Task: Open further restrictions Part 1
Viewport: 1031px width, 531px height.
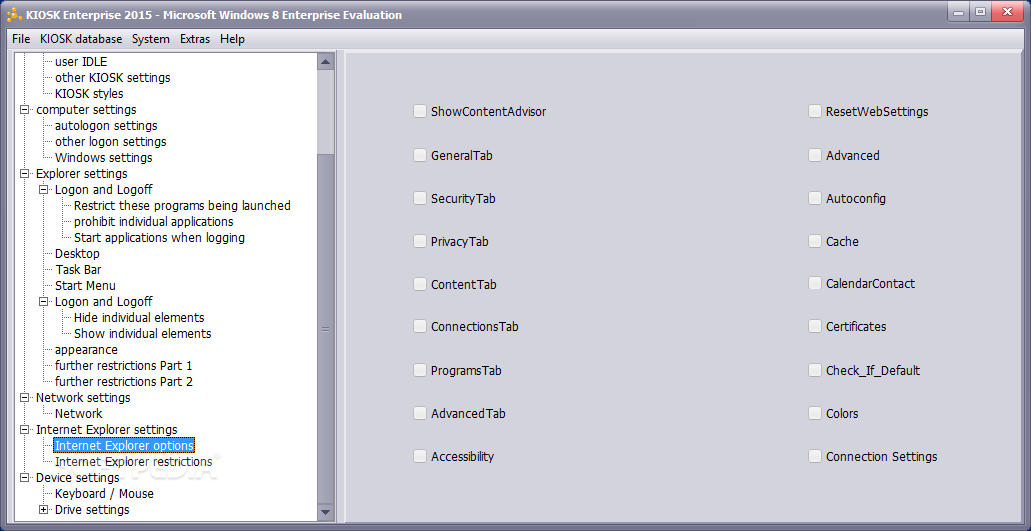Action: click(x=124, y=365)
